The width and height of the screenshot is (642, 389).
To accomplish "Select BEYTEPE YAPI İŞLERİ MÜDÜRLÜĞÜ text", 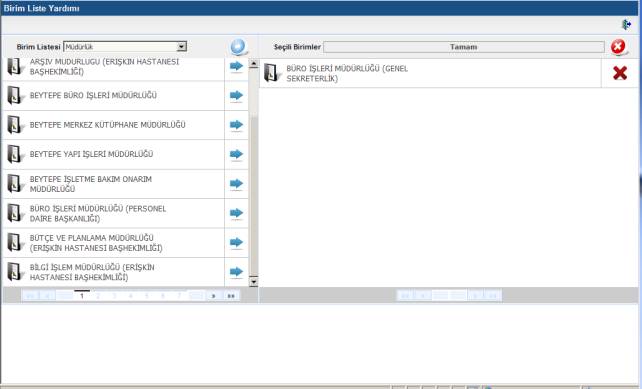I will point(91,154).
